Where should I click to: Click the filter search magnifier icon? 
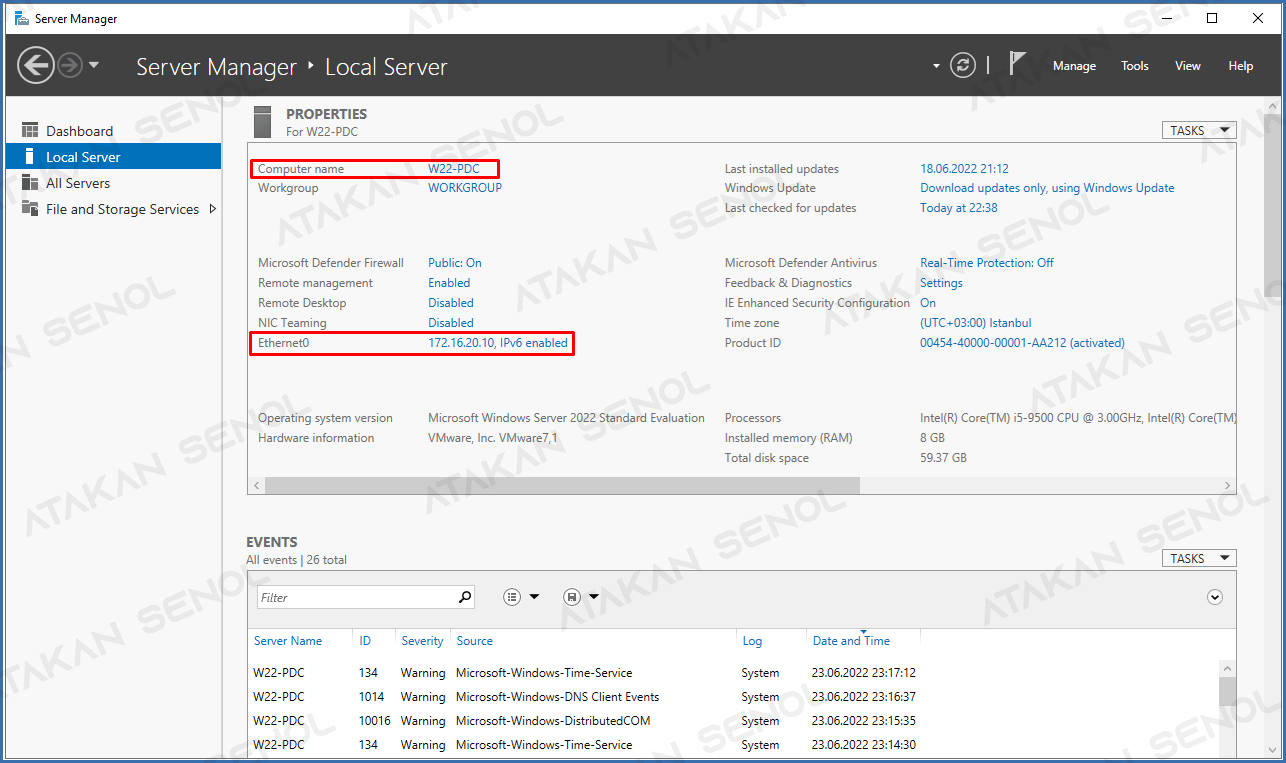coord(465,597)
